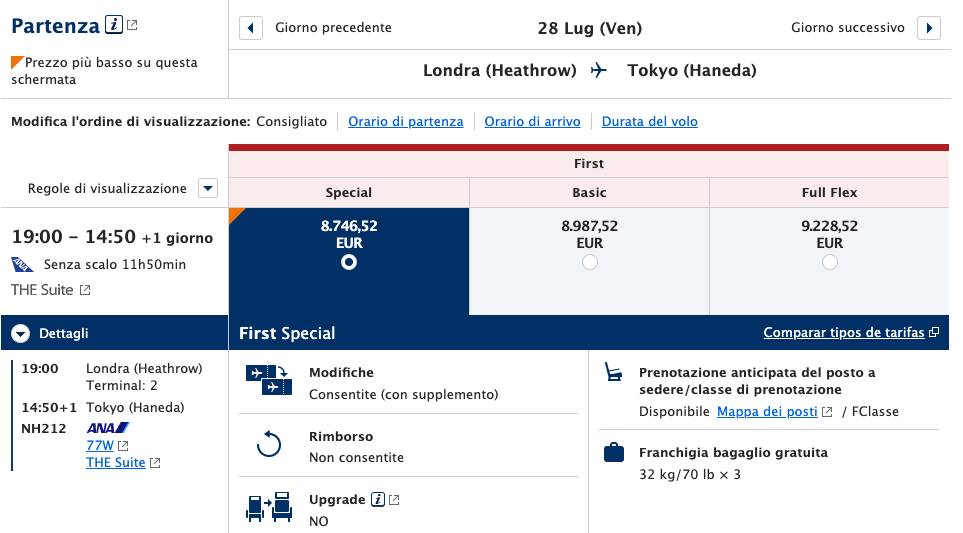Go to the next day arrow
963x533 pixels.
tap(929, 28)
